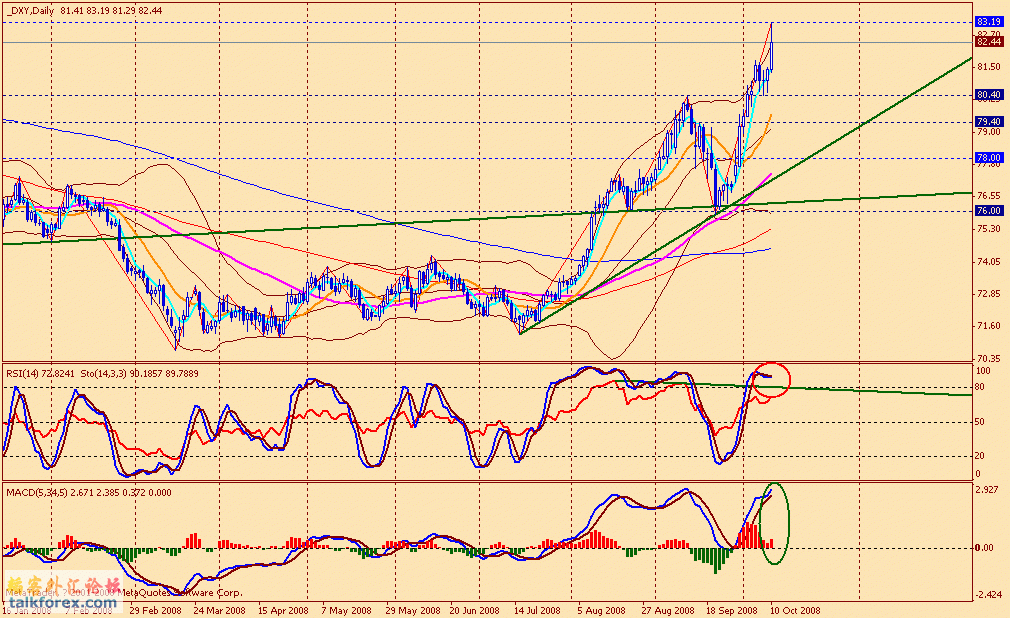Click the 50 level on RSI scale
Viewport: 1010px width, 618px height.
[x=980, y=423]
